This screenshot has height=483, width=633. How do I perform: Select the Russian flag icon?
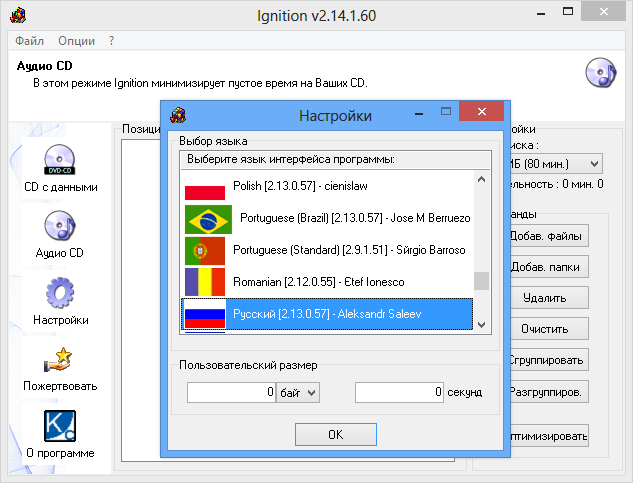pyautogui.click(x=205, y=314)
